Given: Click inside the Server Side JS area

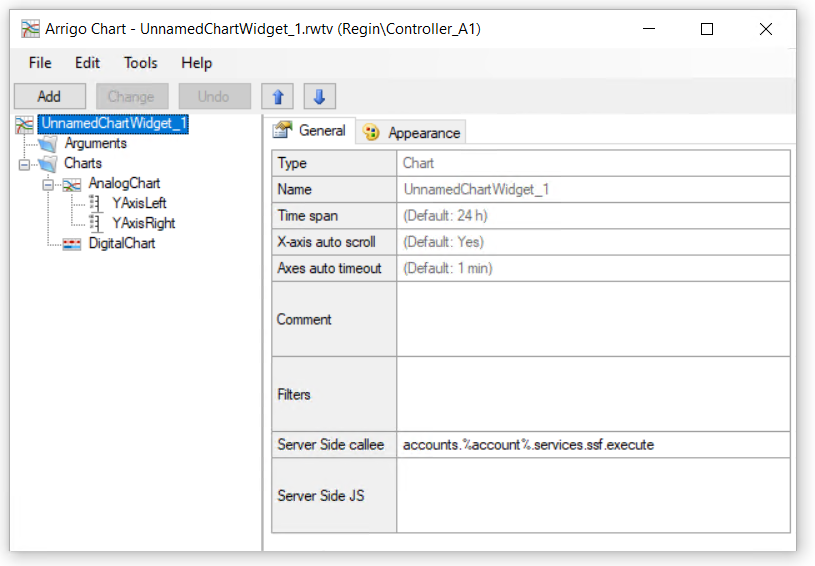Looking at the screenshot, I should (593, 495).
